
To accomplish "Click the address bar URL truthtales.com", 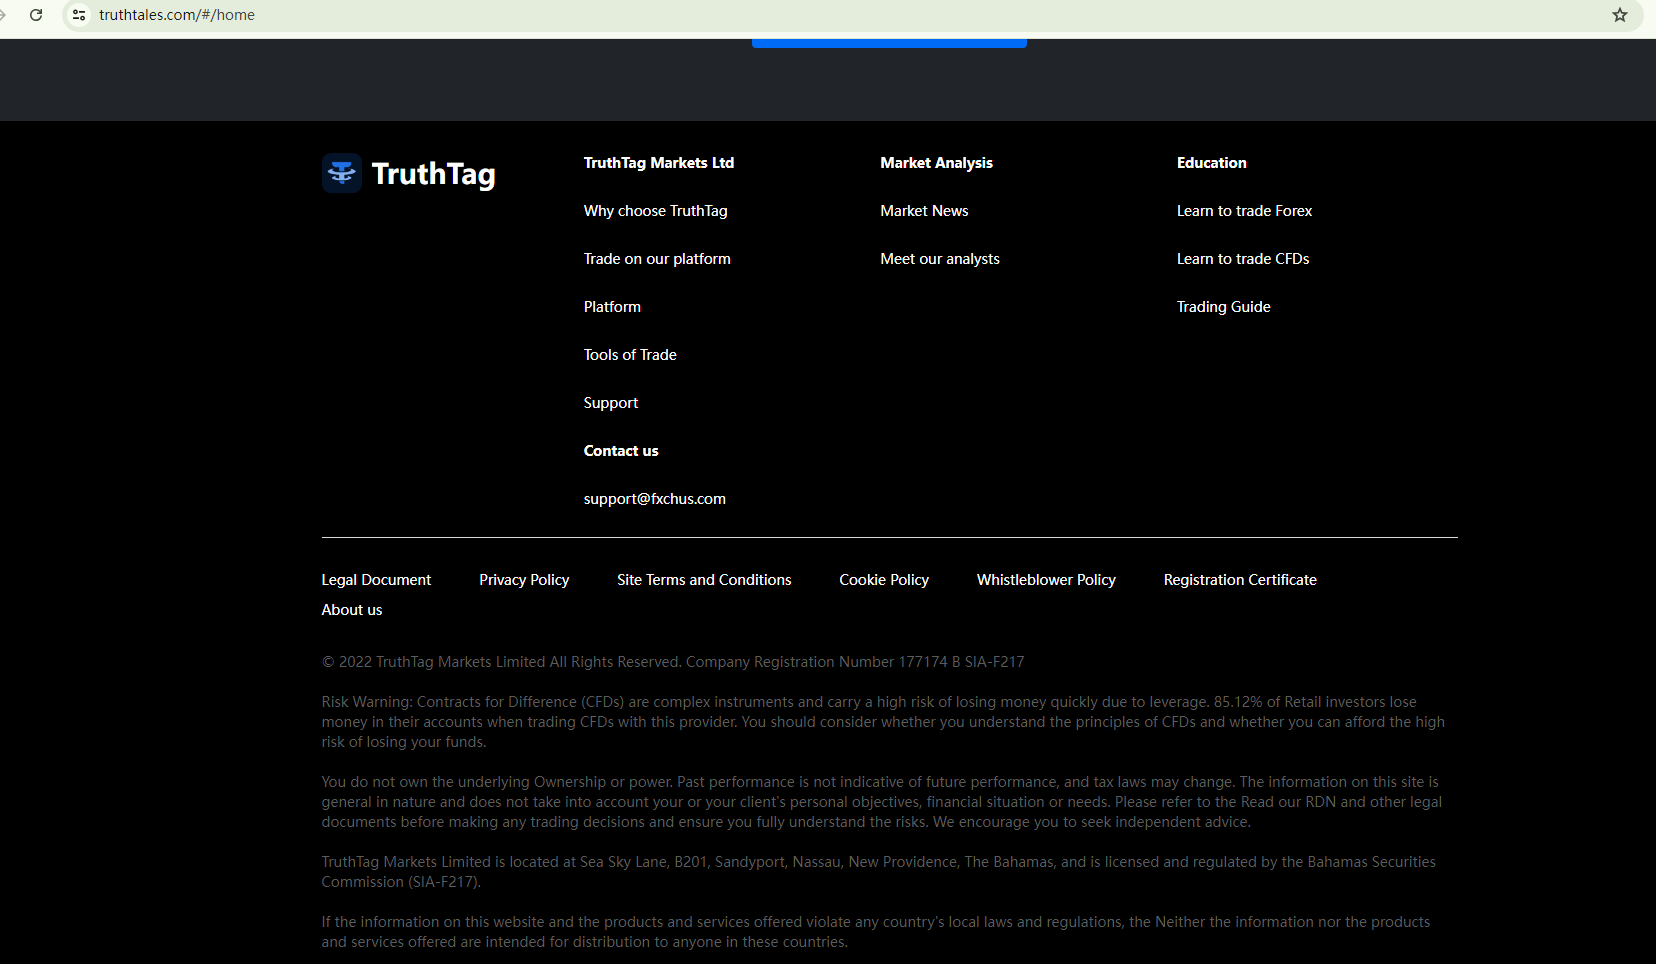I will [x=177, y=15].
